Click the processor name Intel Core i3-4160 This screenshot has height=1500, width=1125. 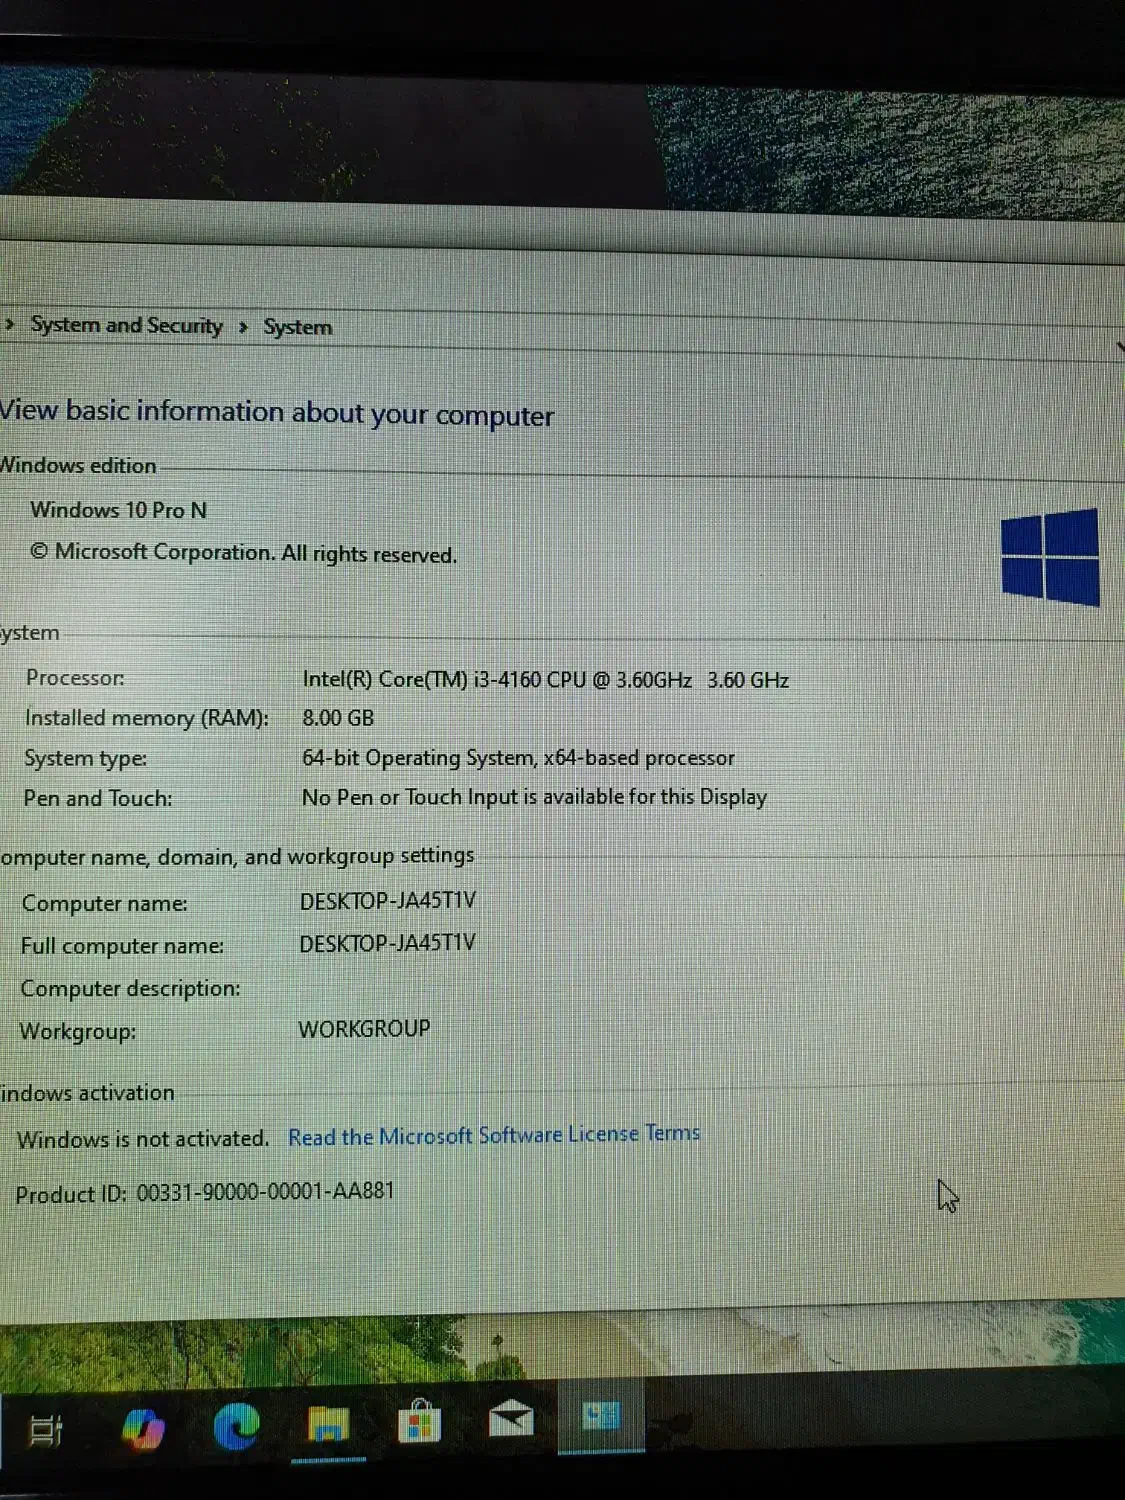pyautogui.click(x=496, y=680)
